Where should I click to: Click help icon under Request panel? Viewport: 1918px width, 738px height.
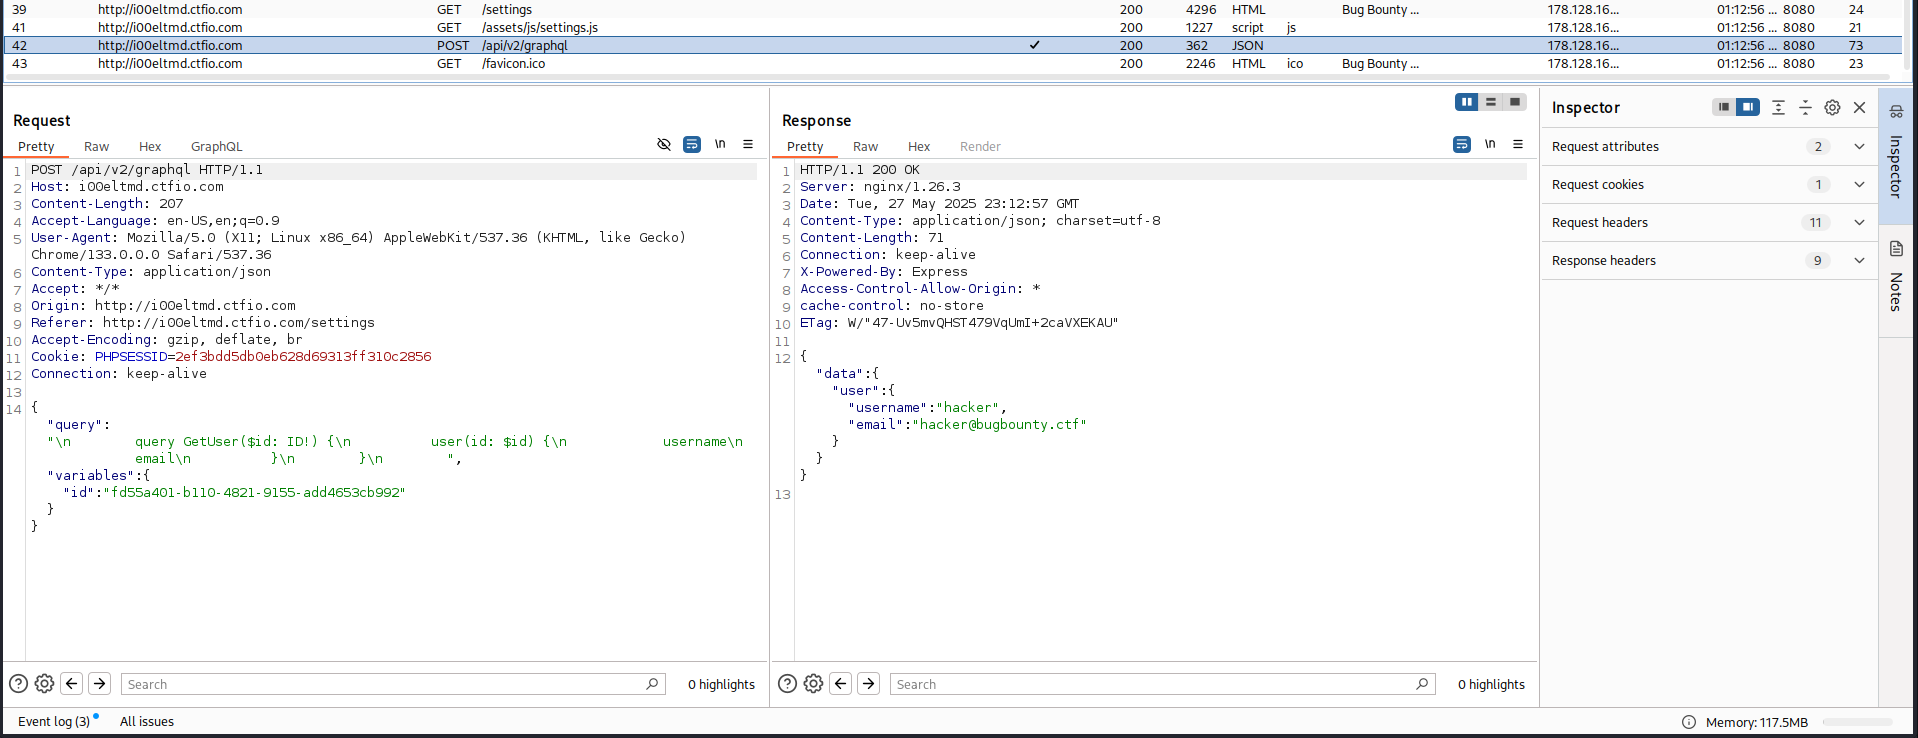pyautogui.click(x=18, y=684)
